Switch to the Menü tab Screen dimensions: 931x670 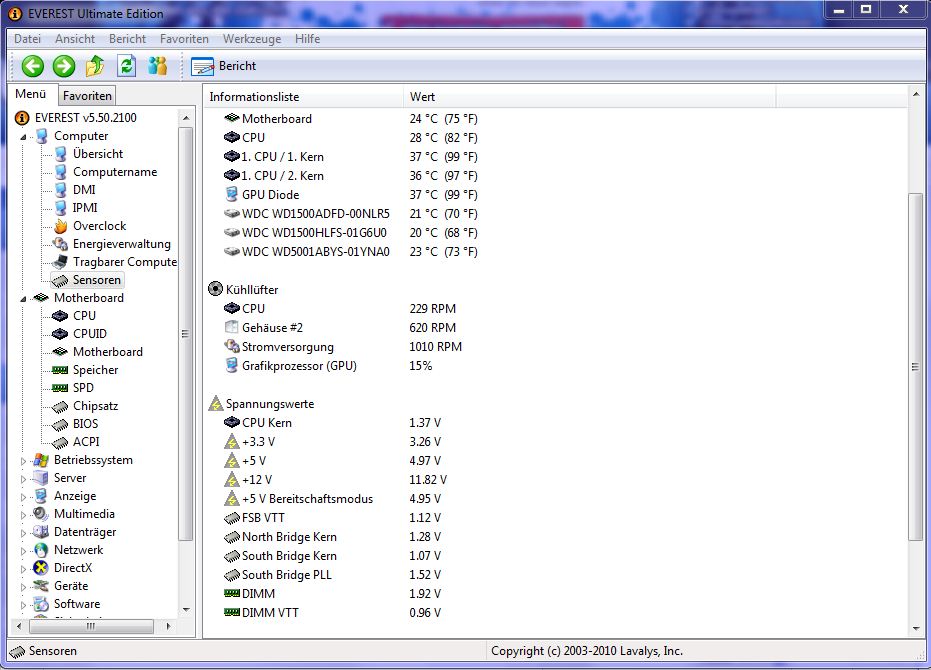31,94
